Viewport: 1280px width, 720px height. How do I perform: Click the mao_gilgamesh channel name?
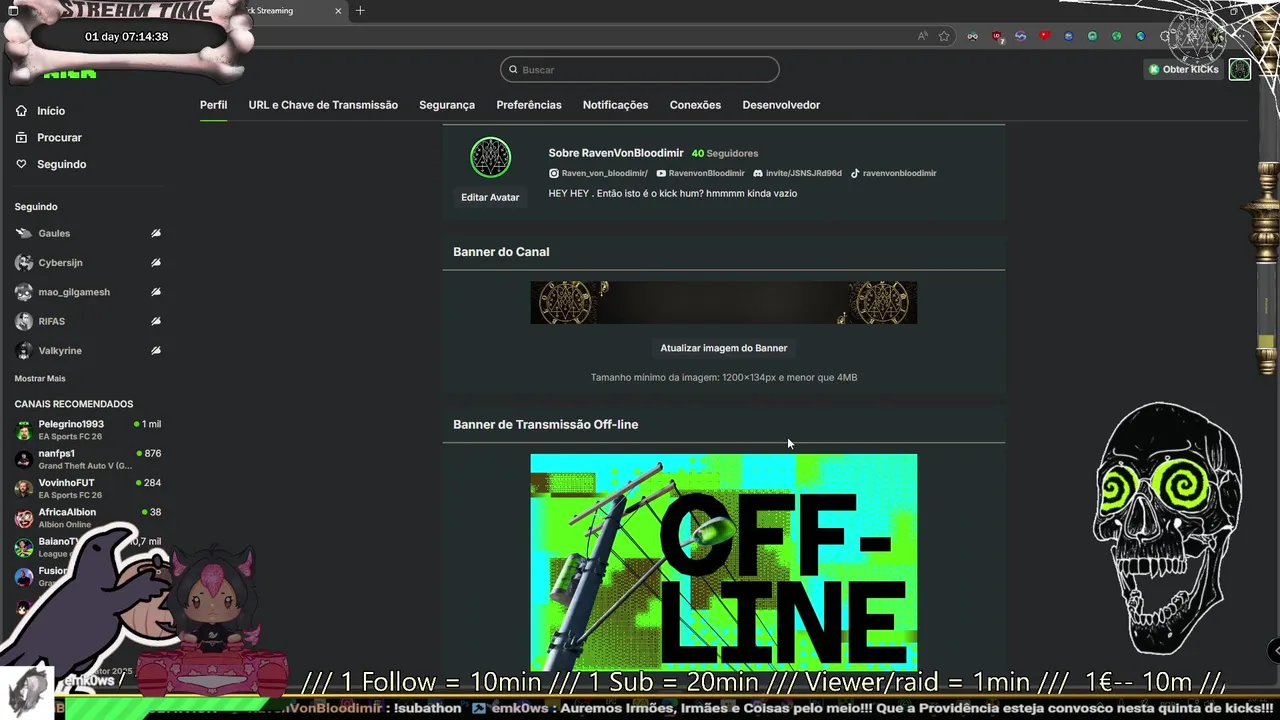(x=74, y=292)
